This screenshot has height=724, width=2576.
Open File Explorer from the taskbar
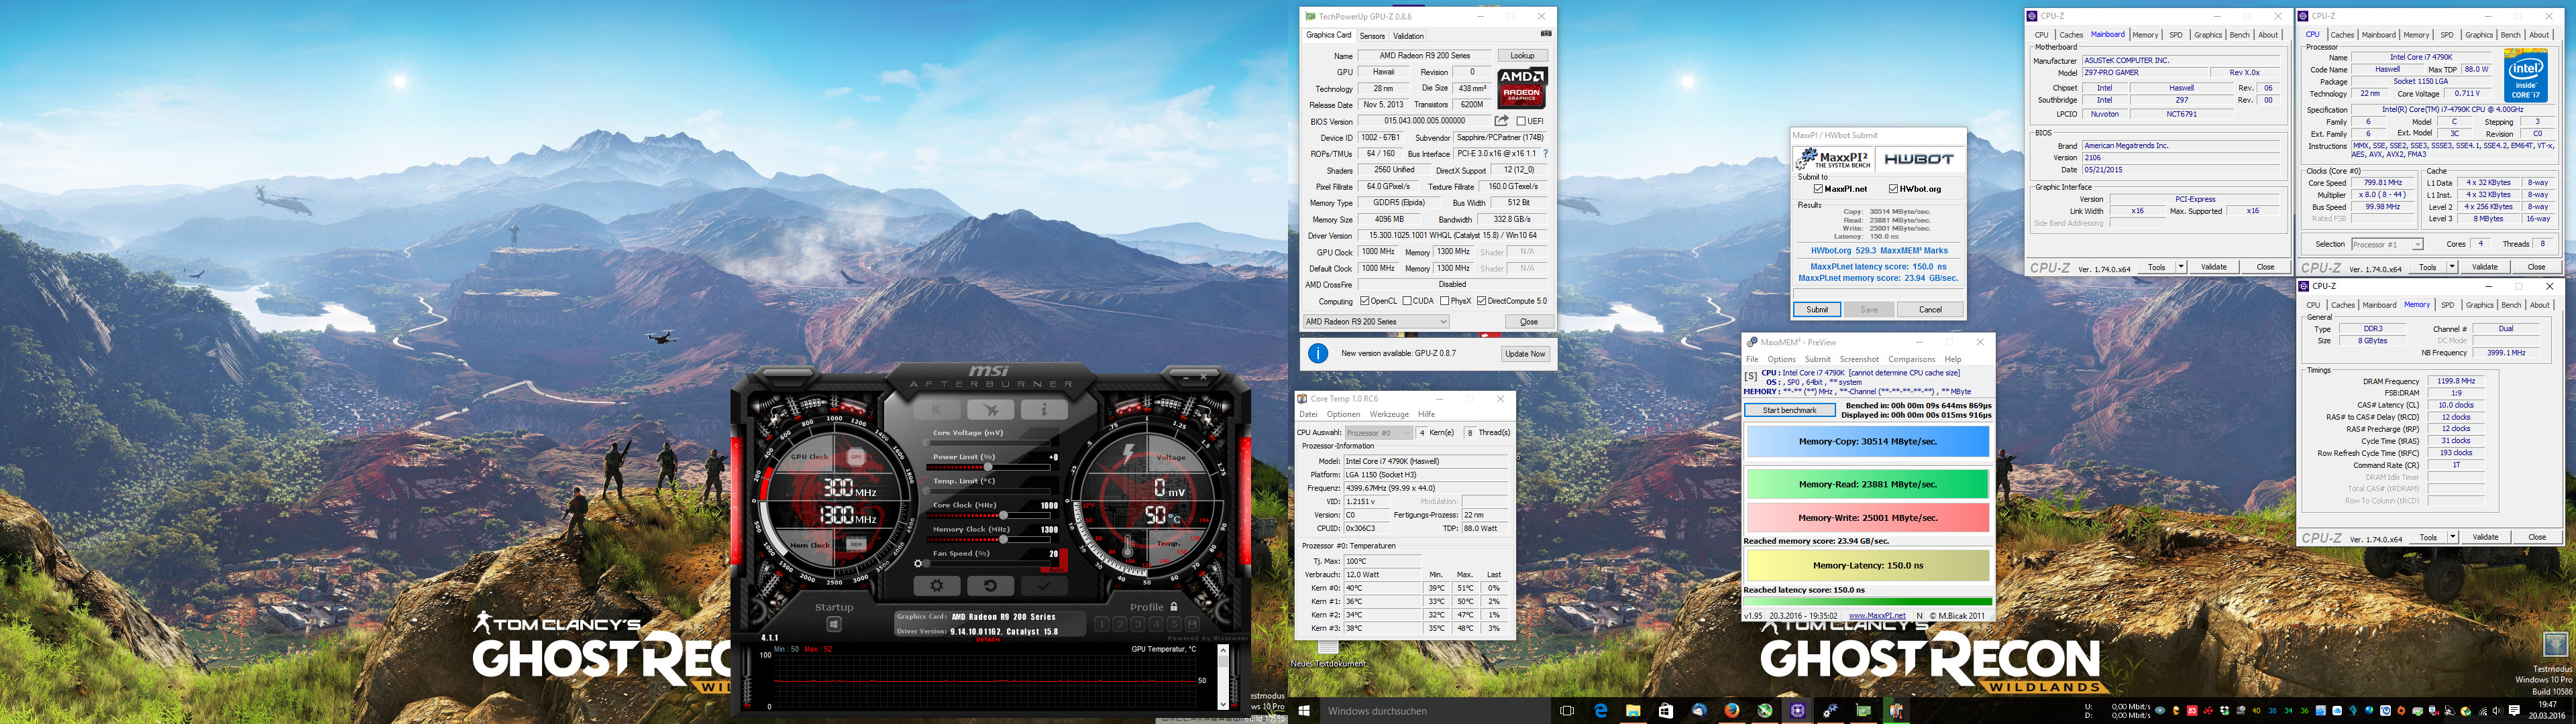tap(1633, 711)
